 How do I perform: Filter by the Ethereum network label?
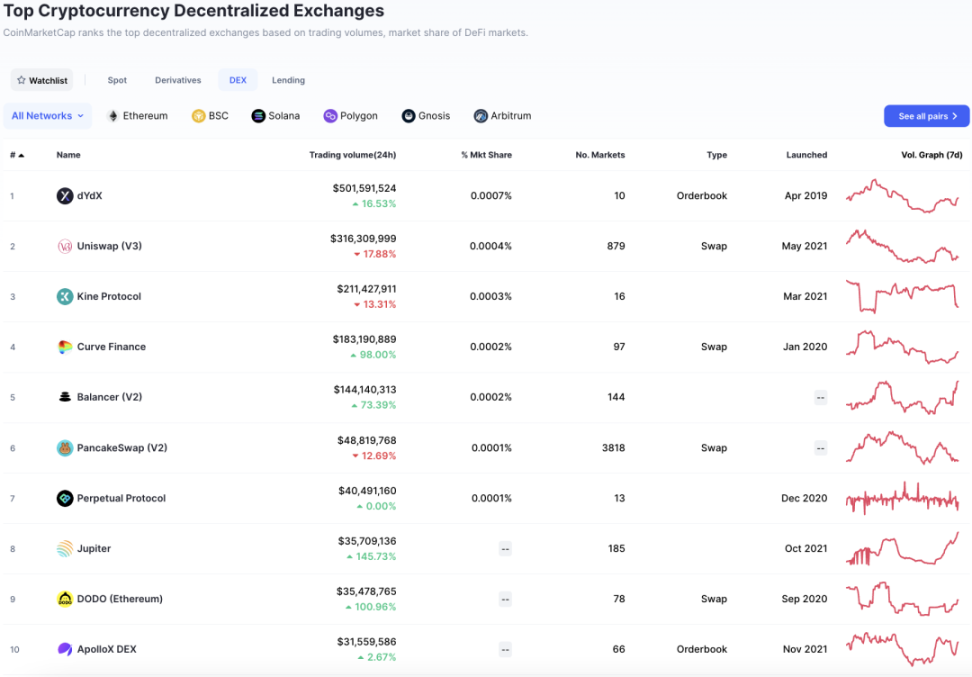(x=145, y=116)
